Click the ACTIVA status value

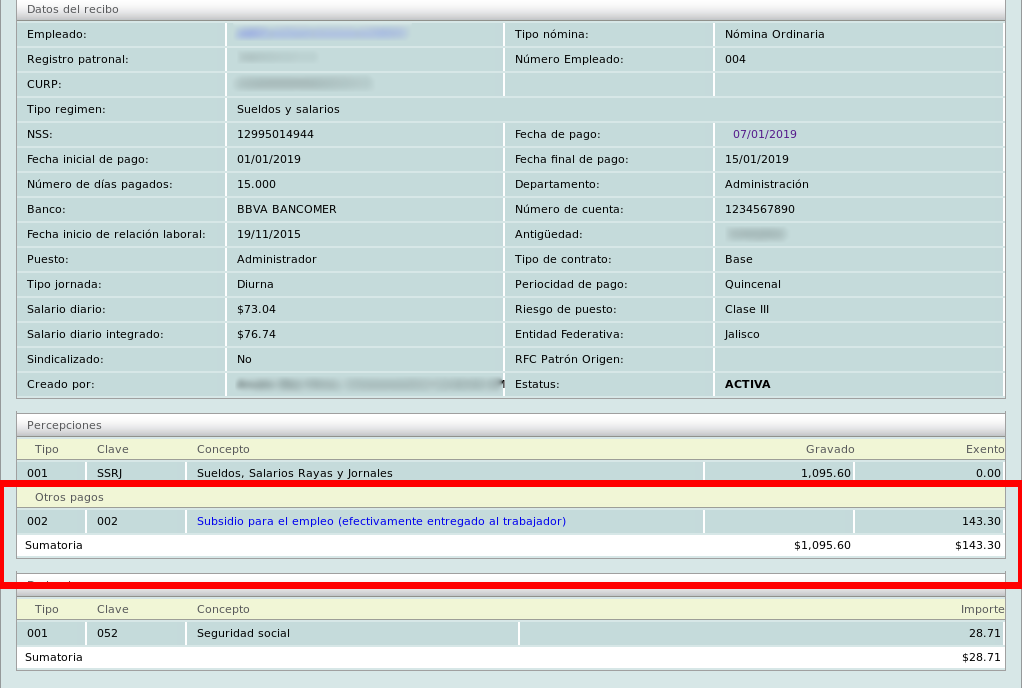[747, 384]
